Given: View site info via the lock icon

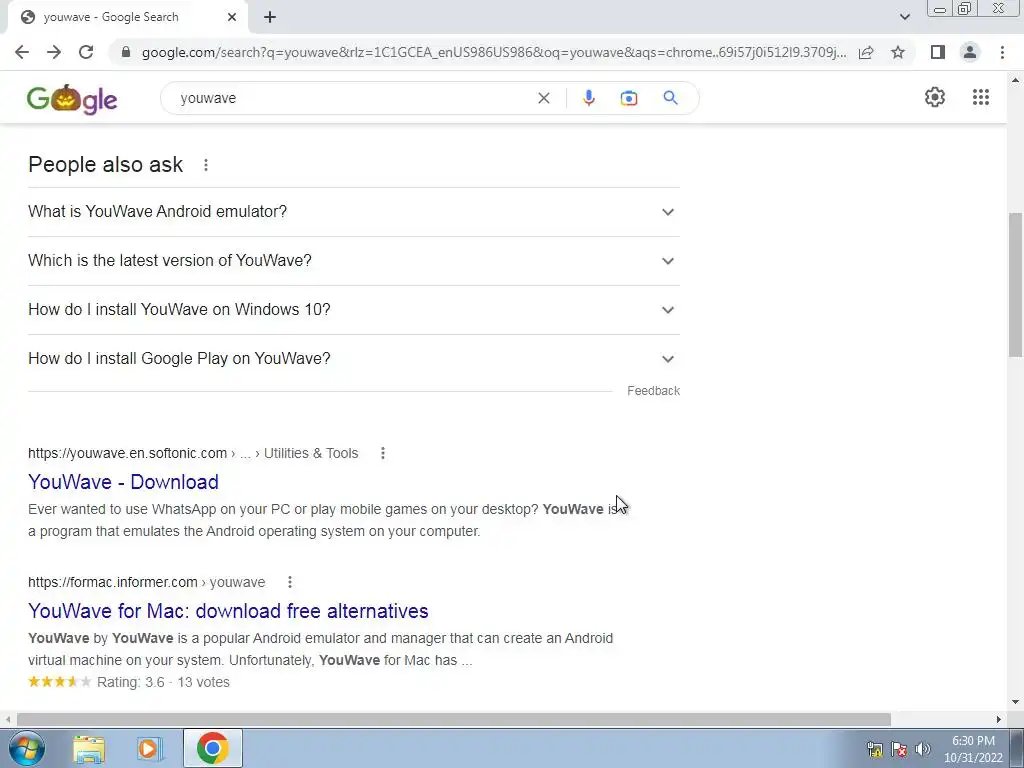Looking at the screenshot, I should [x=126, y=52].
